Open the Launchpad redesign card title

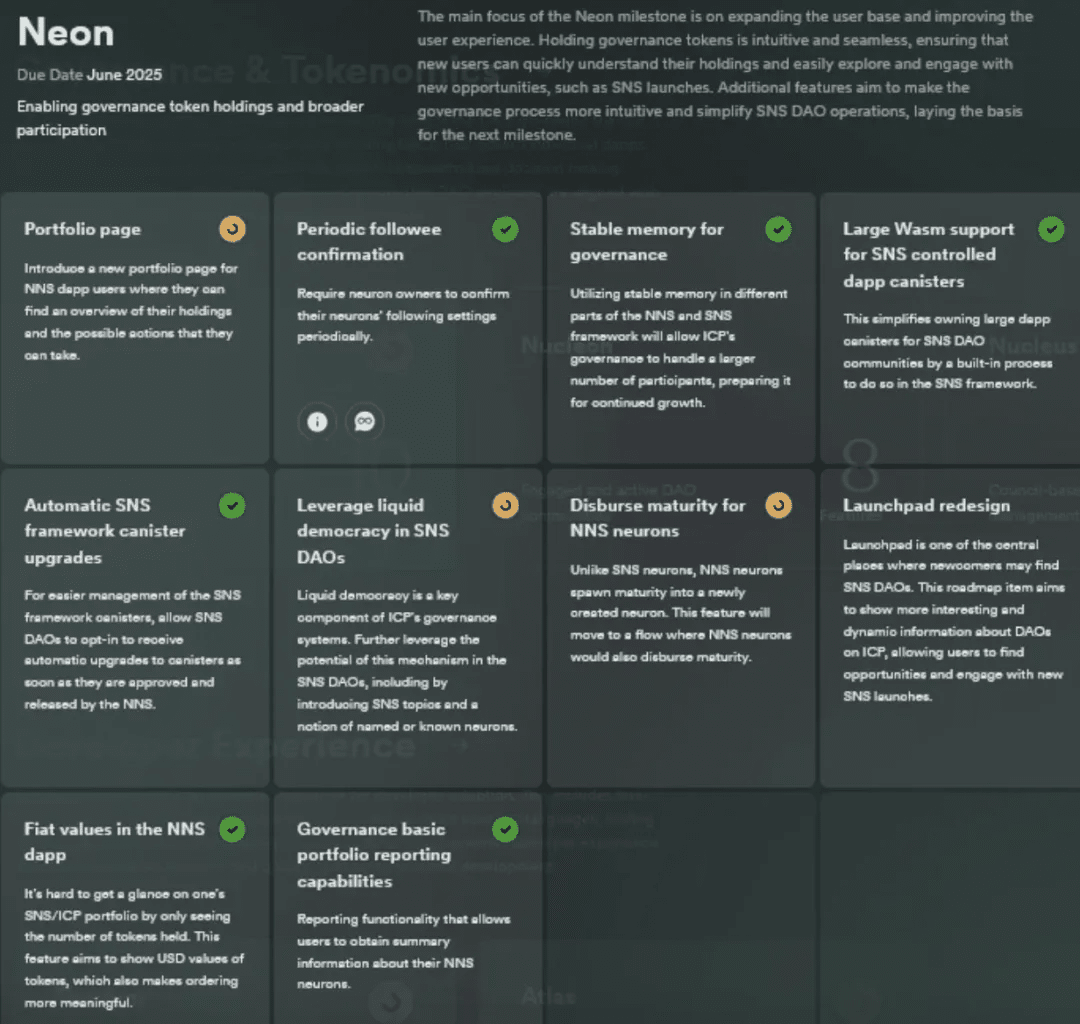(x=926, y=506)
